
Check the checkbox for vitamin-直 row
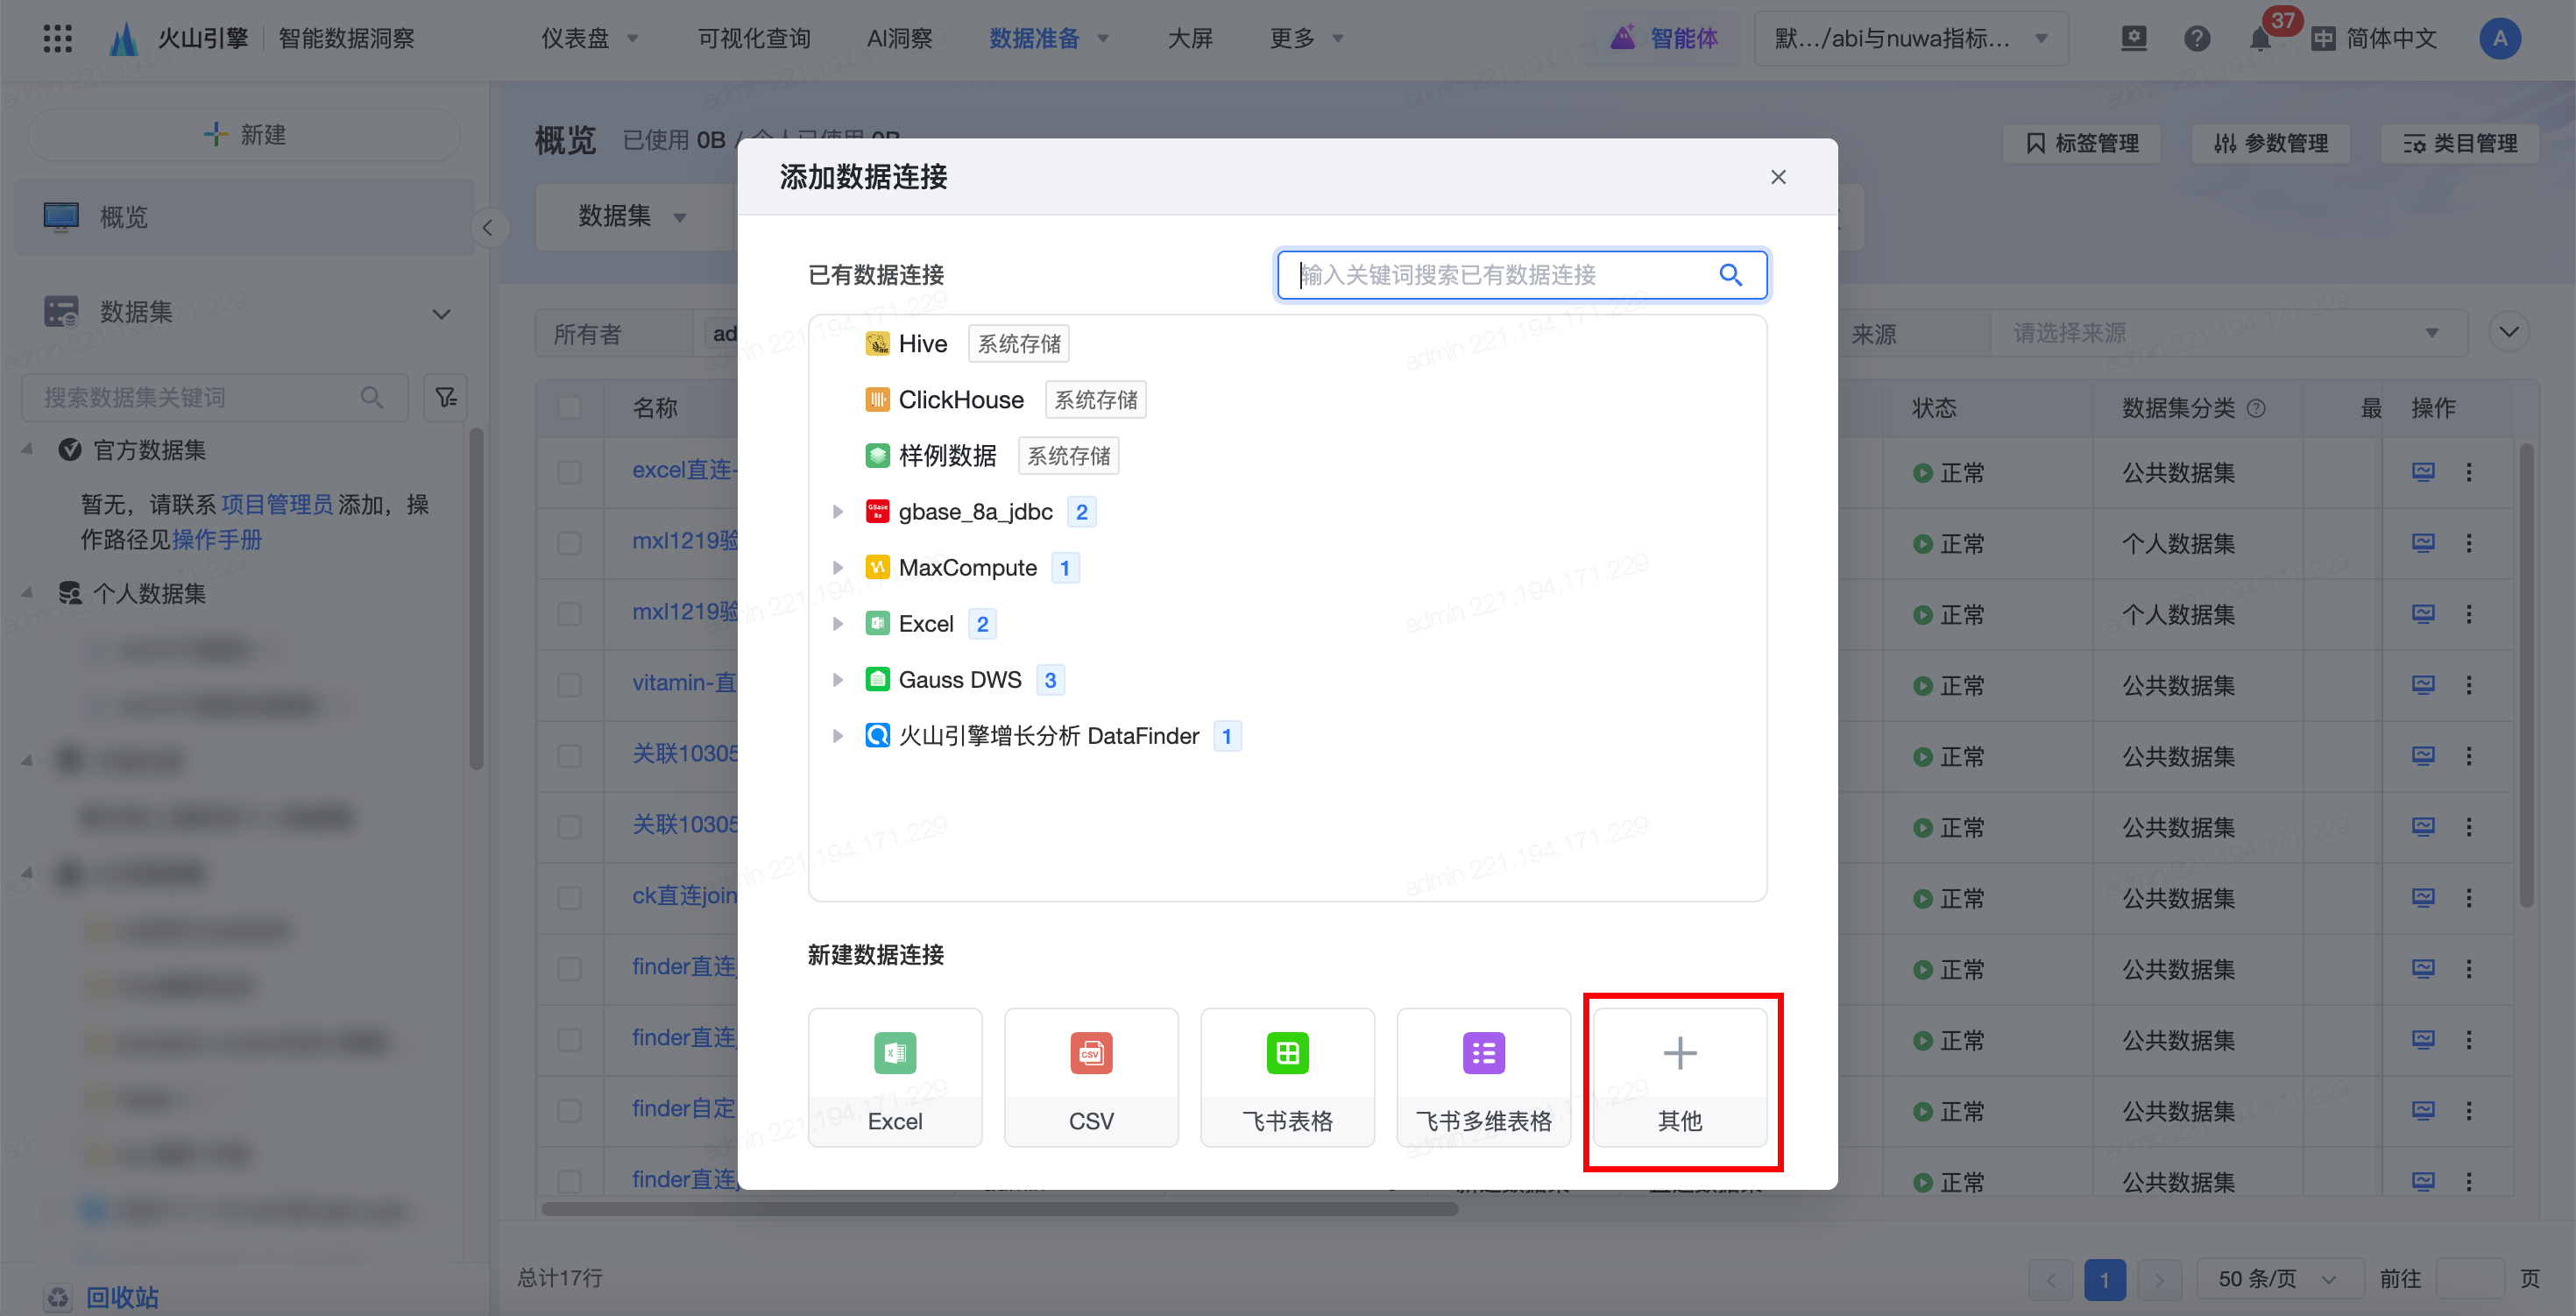click(x=570, y=685)
